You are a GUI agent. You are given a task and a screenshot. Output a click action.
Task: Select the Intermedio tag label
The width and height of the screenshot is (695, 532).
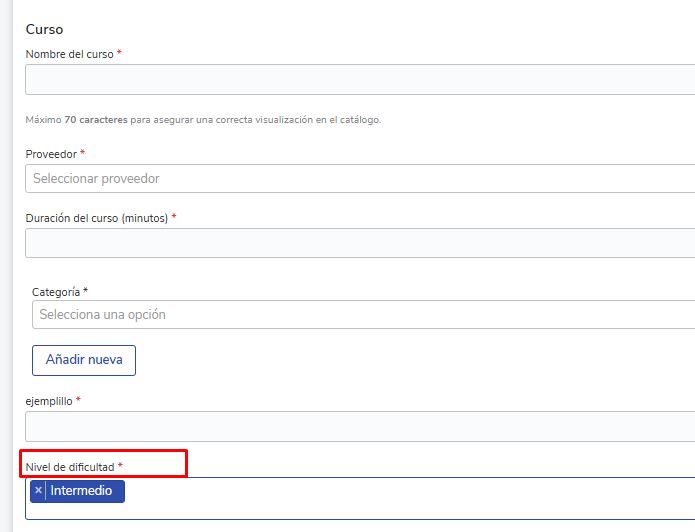(82, 491)
